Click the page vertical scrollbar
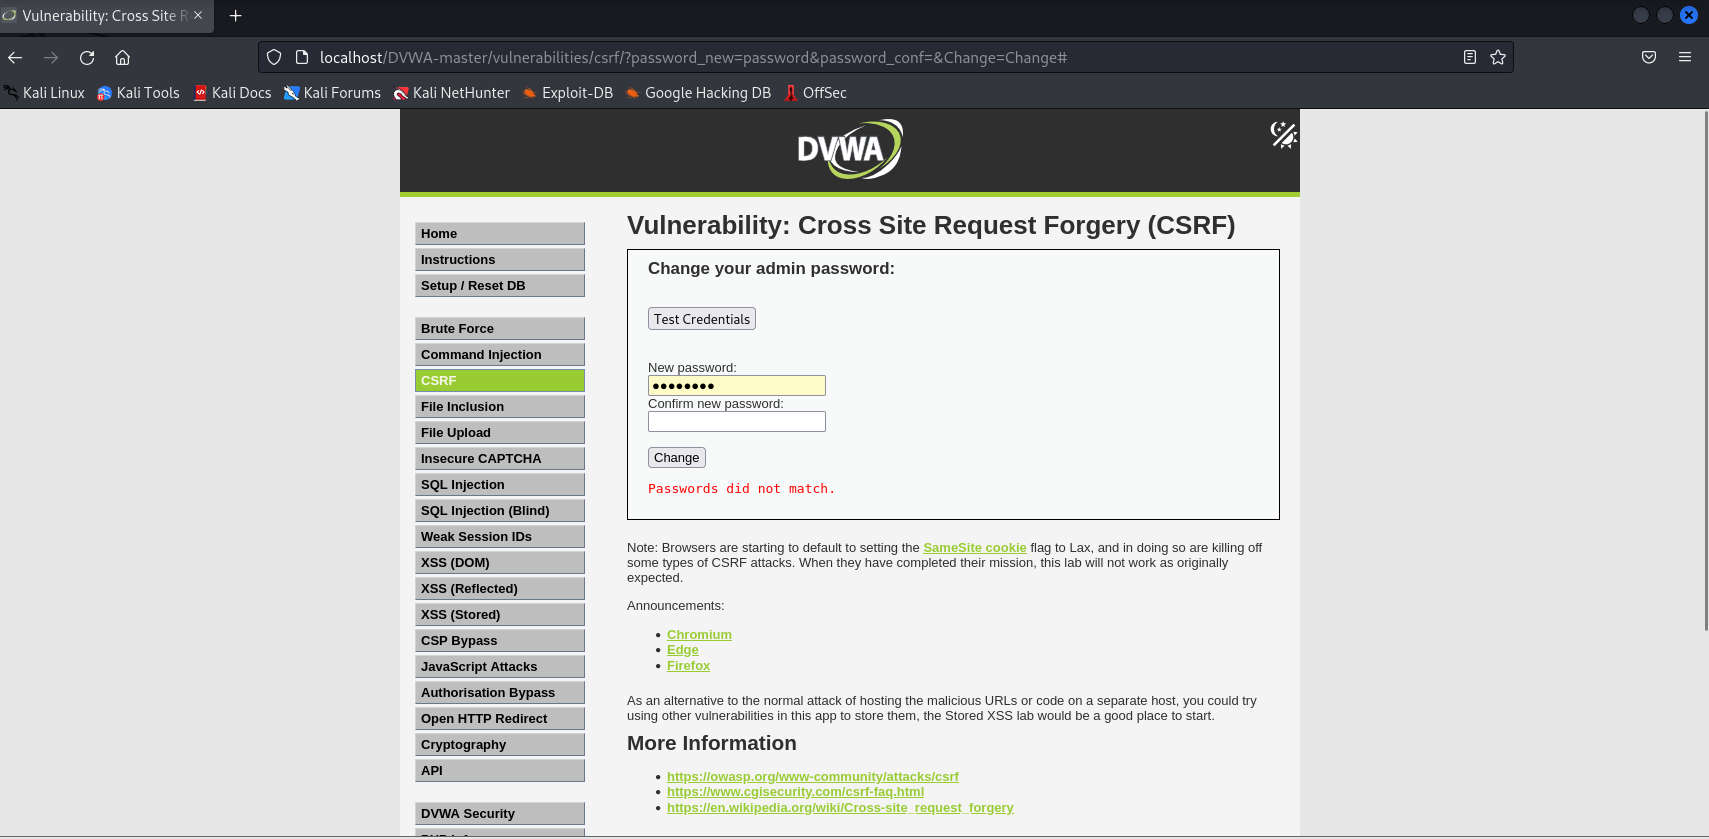The width and height of the screenshot is (1709, 839). click(x=1705, y=370)
